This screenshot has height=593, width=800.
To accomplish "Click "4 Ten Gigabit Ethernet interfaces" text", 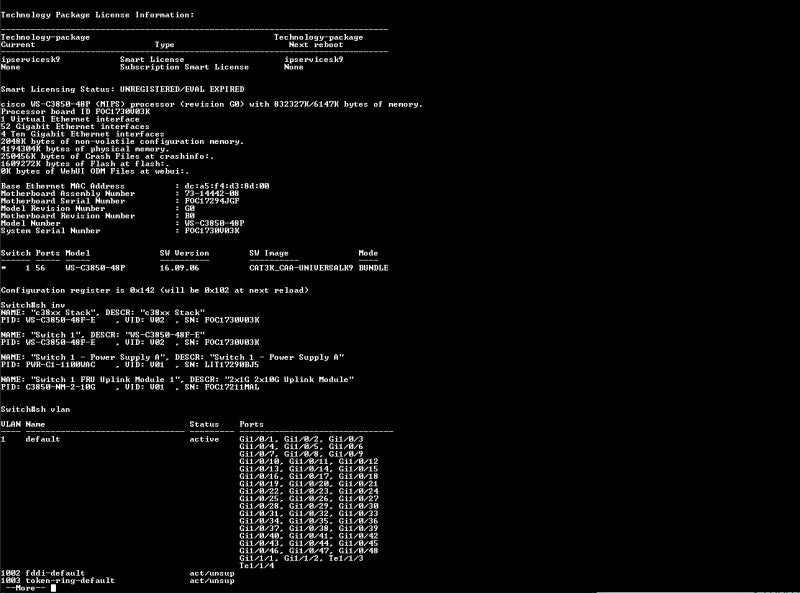I will [x=83, y=134].
